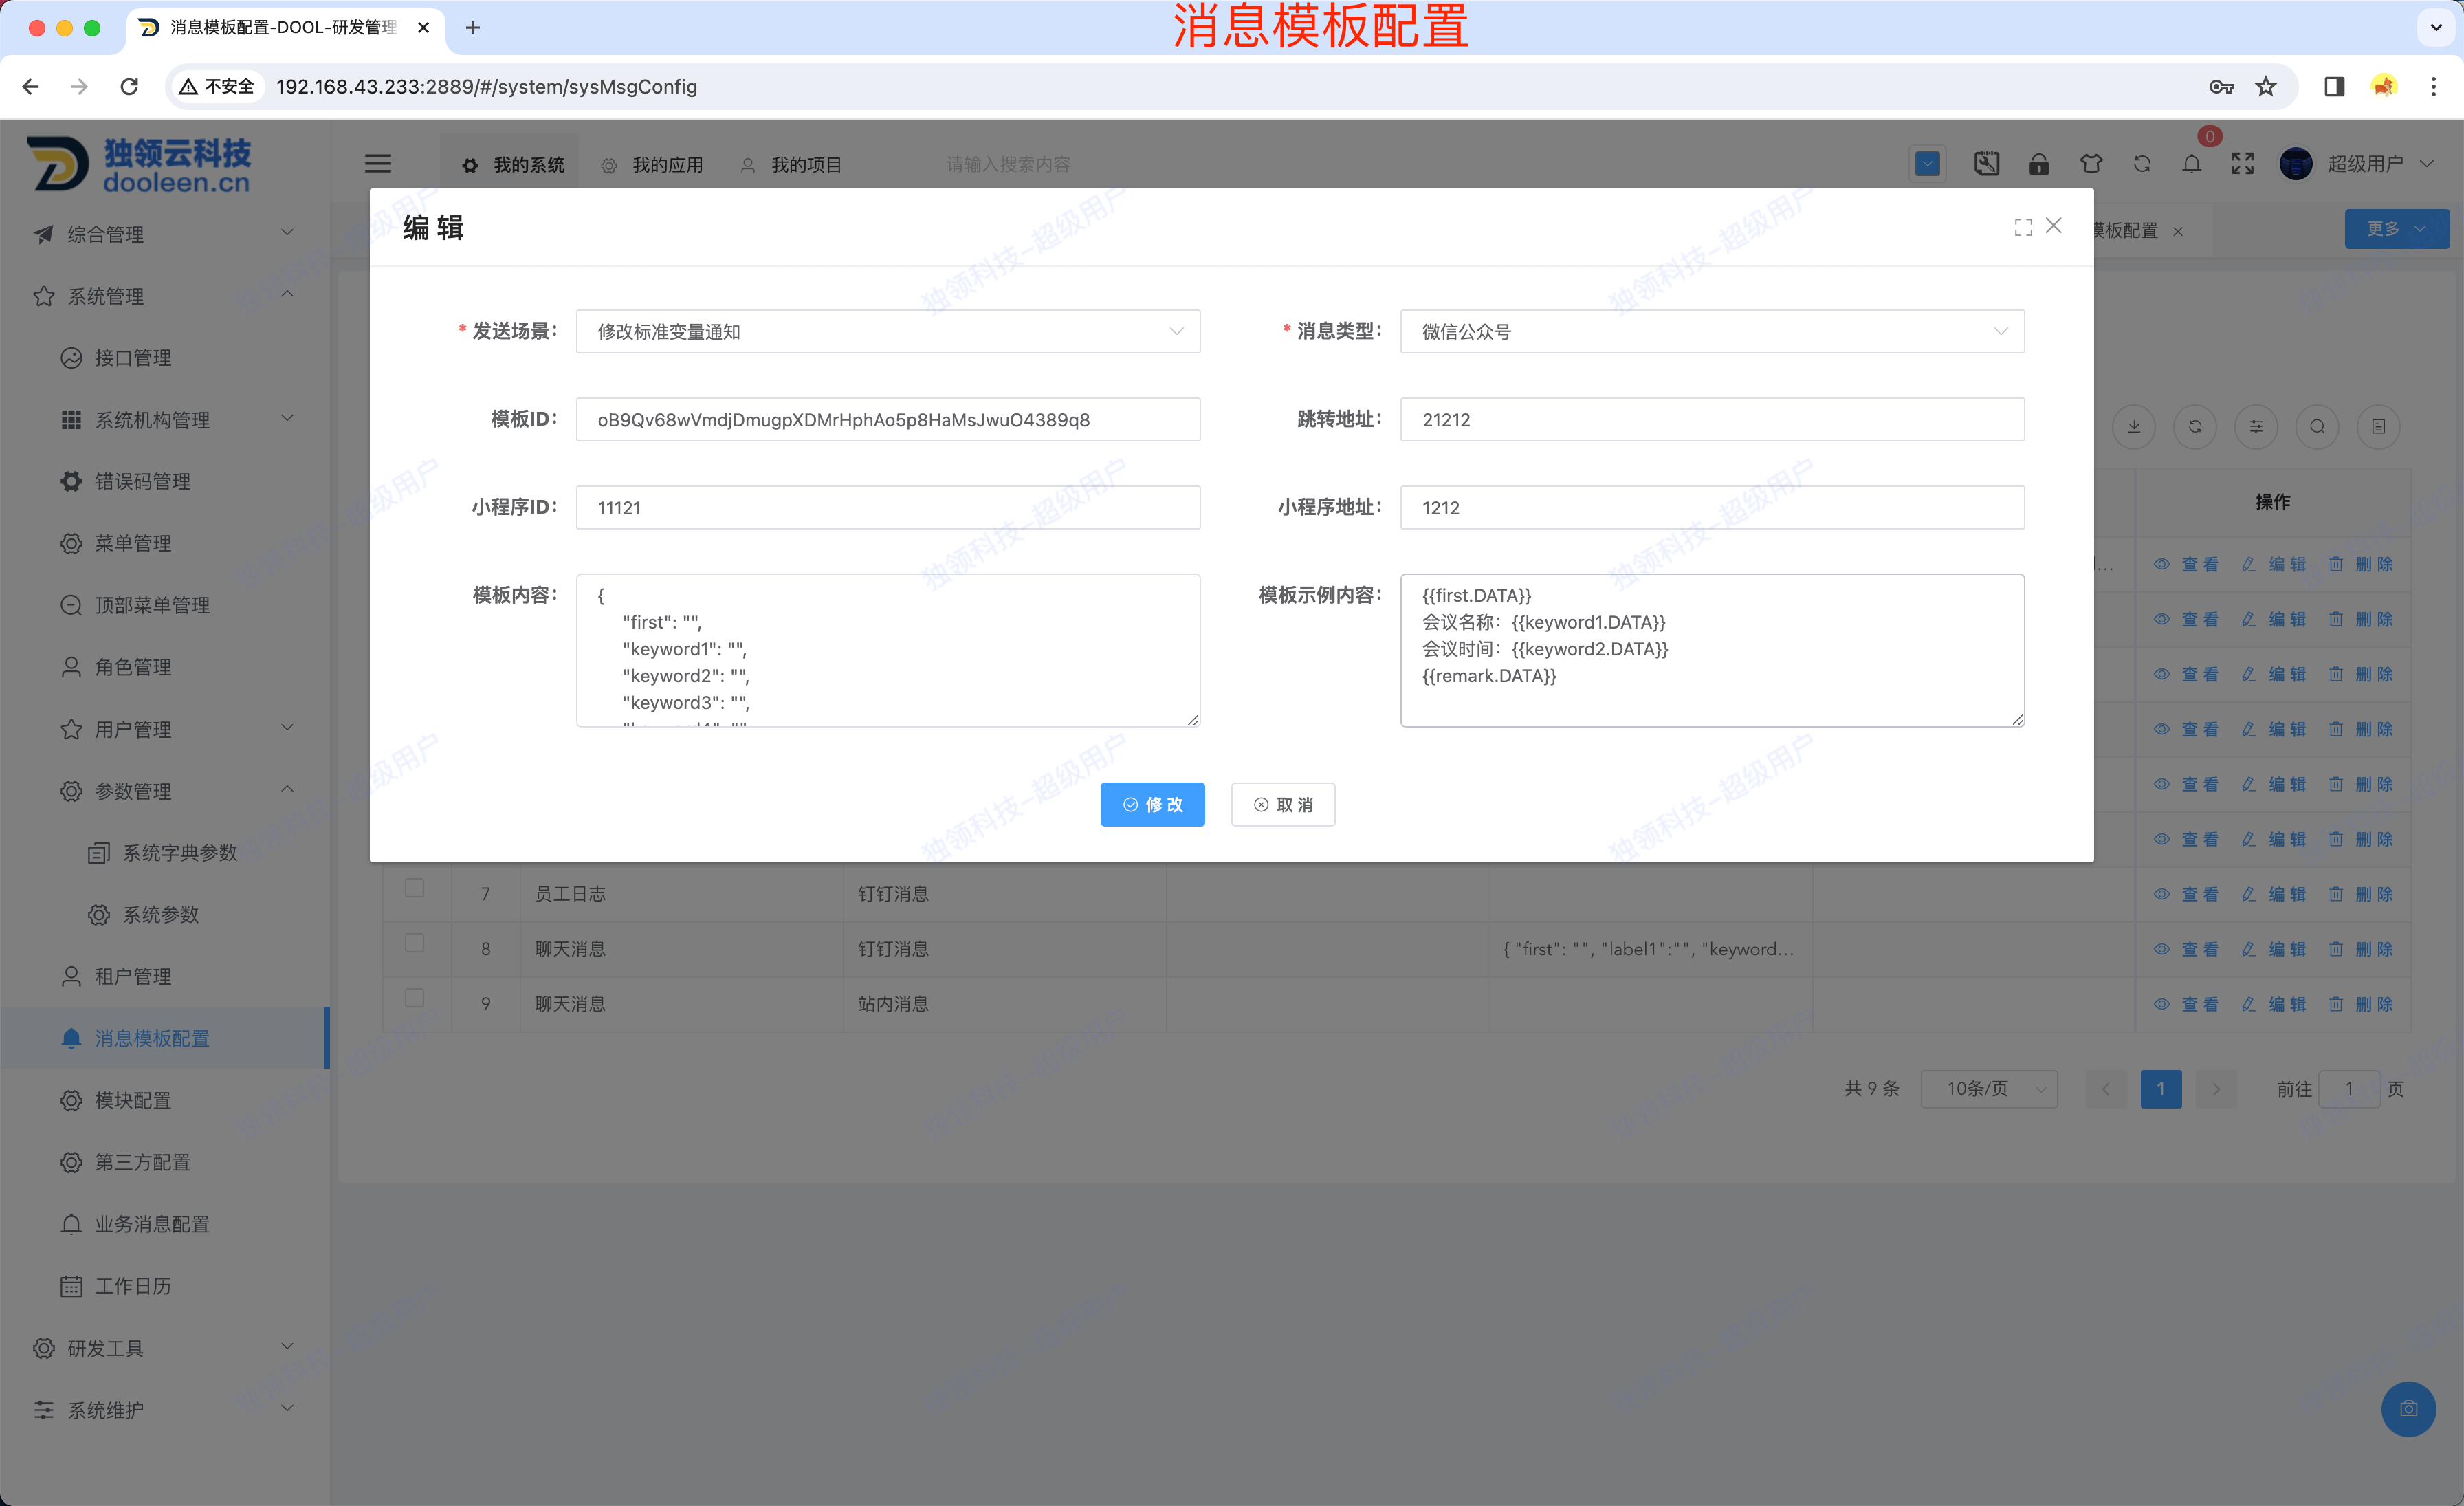Click 查看 eye link in row 7
The width and height of the screenshot is (2464, 1506).
coord(2186,894)
